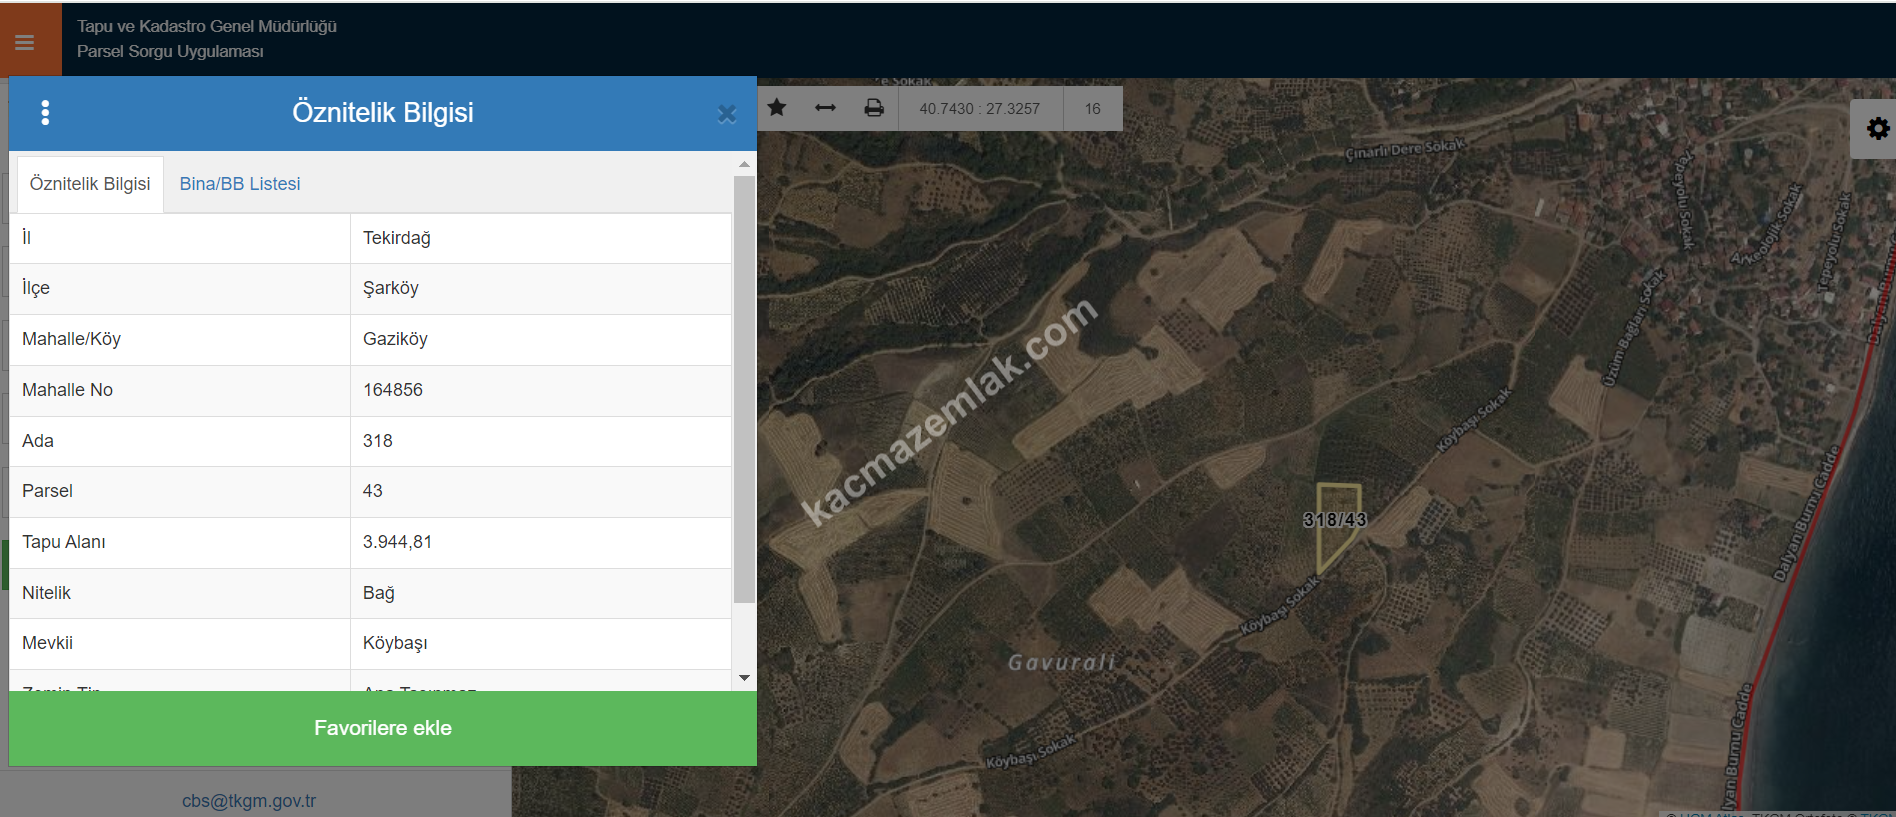Switch to Bina/BB Listesi tab
The width and height of the screenshot is (1896, 817).
pos(240,184)
